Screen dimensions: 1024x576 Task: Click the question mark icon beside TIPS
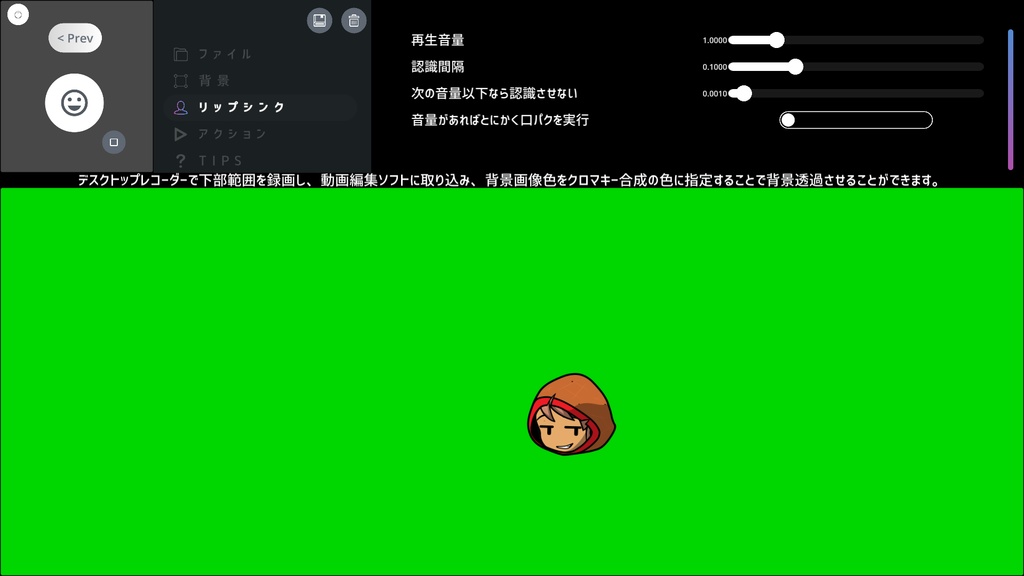click(181, 160)
